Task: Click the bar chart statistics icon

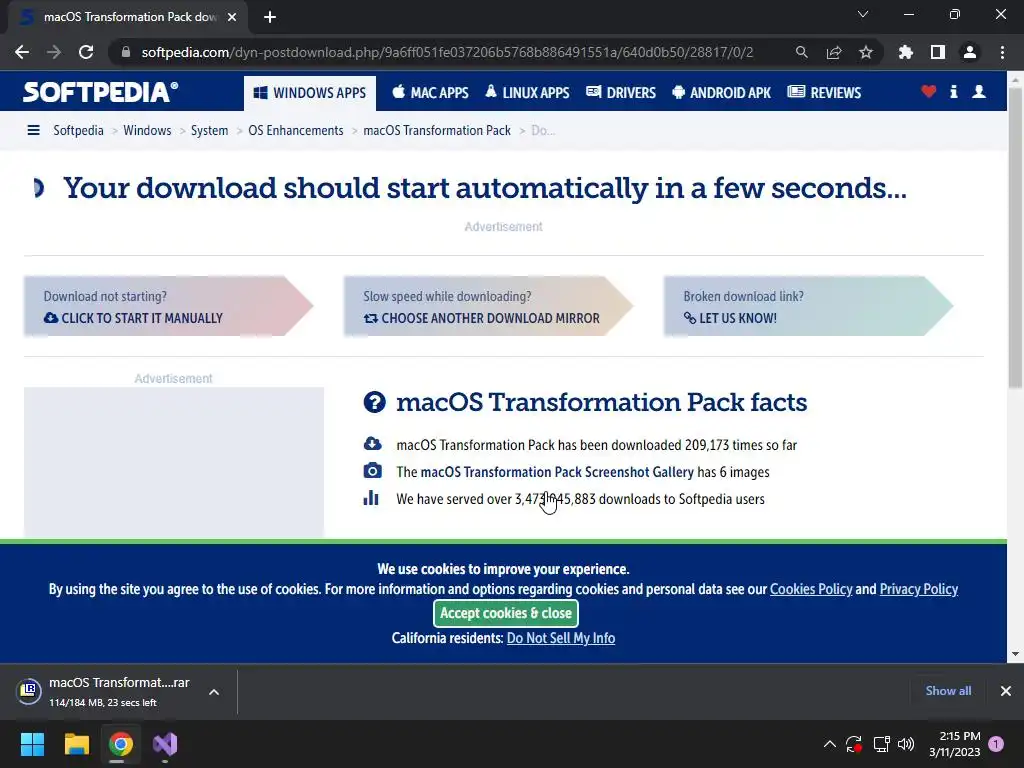Action: tap(371, 498)
